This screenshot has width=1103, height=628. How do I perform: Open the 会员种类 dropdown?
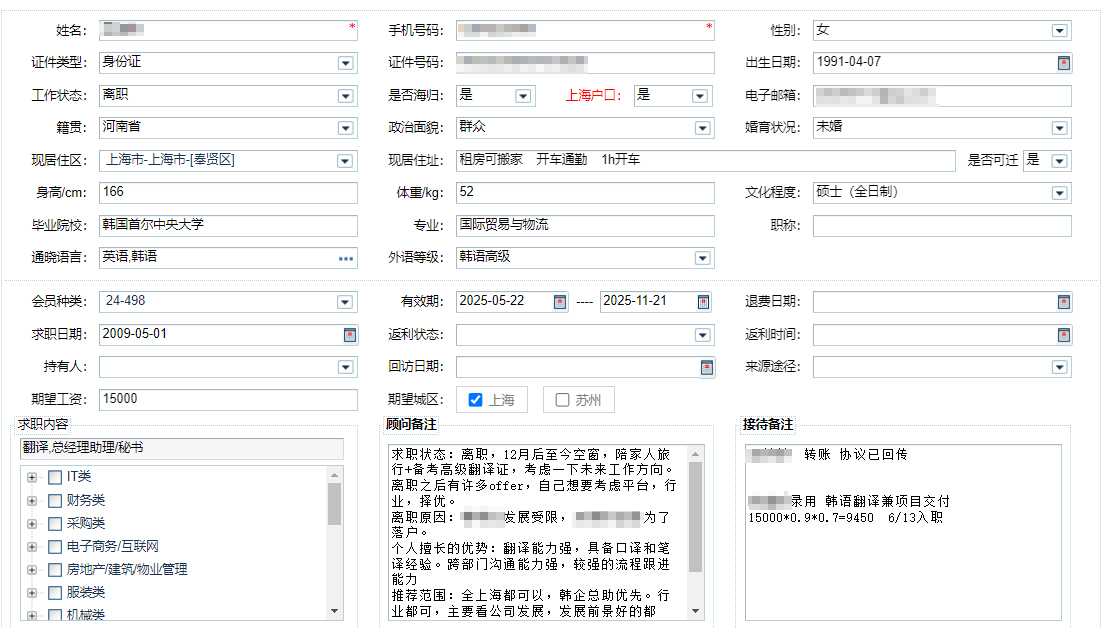pyautogui.click(x=345, y=302)
